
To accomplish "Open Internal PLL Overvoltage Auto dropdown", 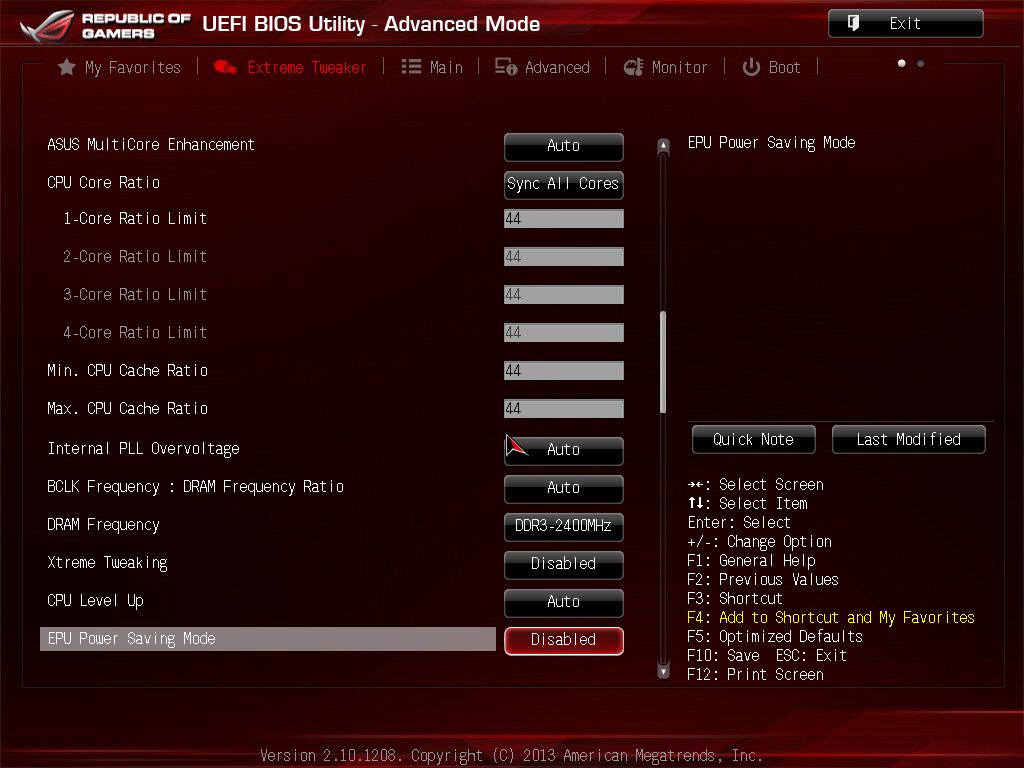I will (x=564, y=450).
